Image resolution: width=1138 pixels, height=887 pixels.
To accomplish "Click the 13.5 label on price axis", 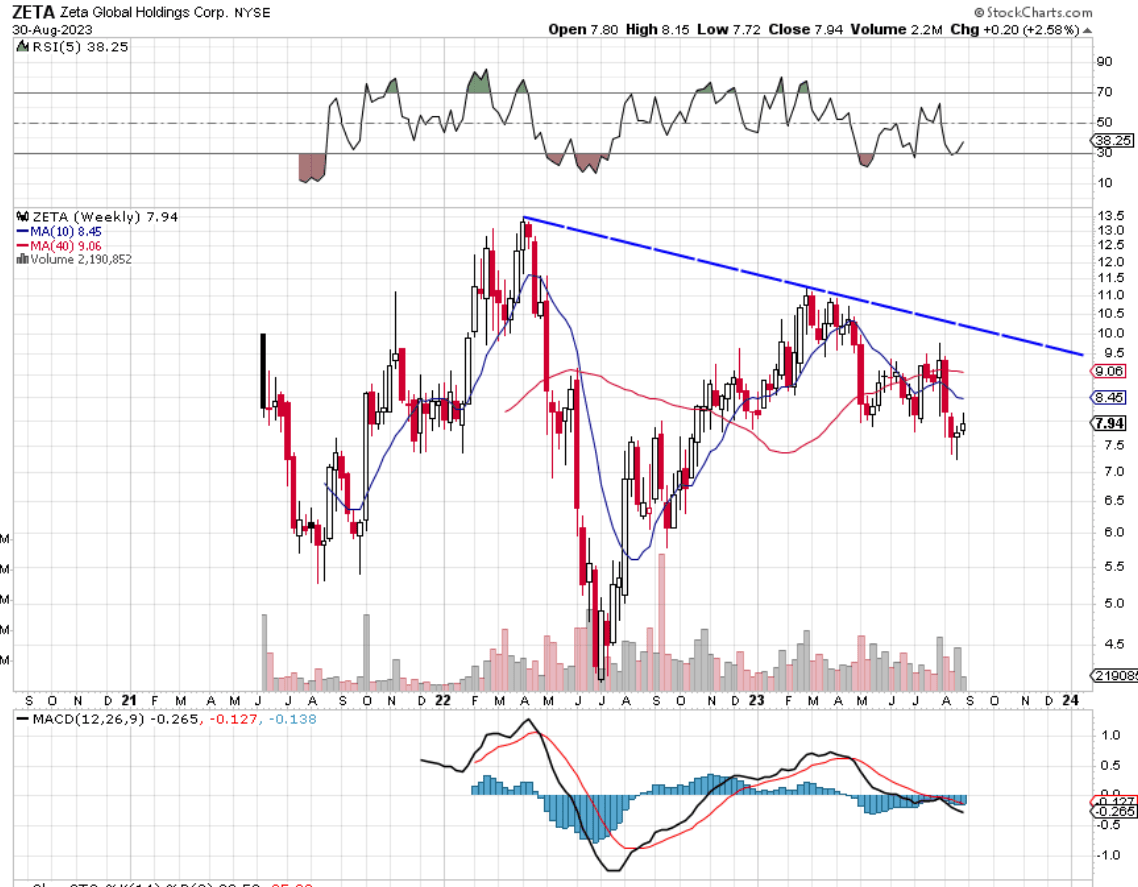I will [x=1111, y=216].
